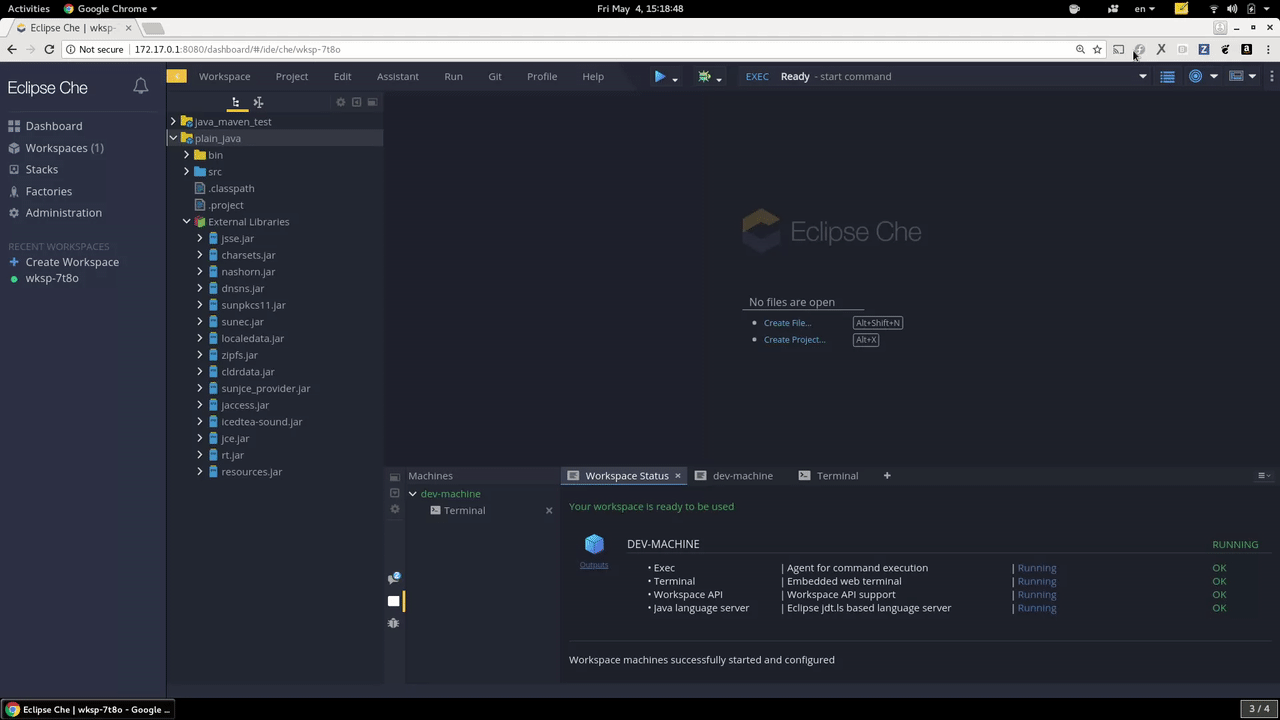
Task: Collapse the plain_java project
Action: coord(173,138)
